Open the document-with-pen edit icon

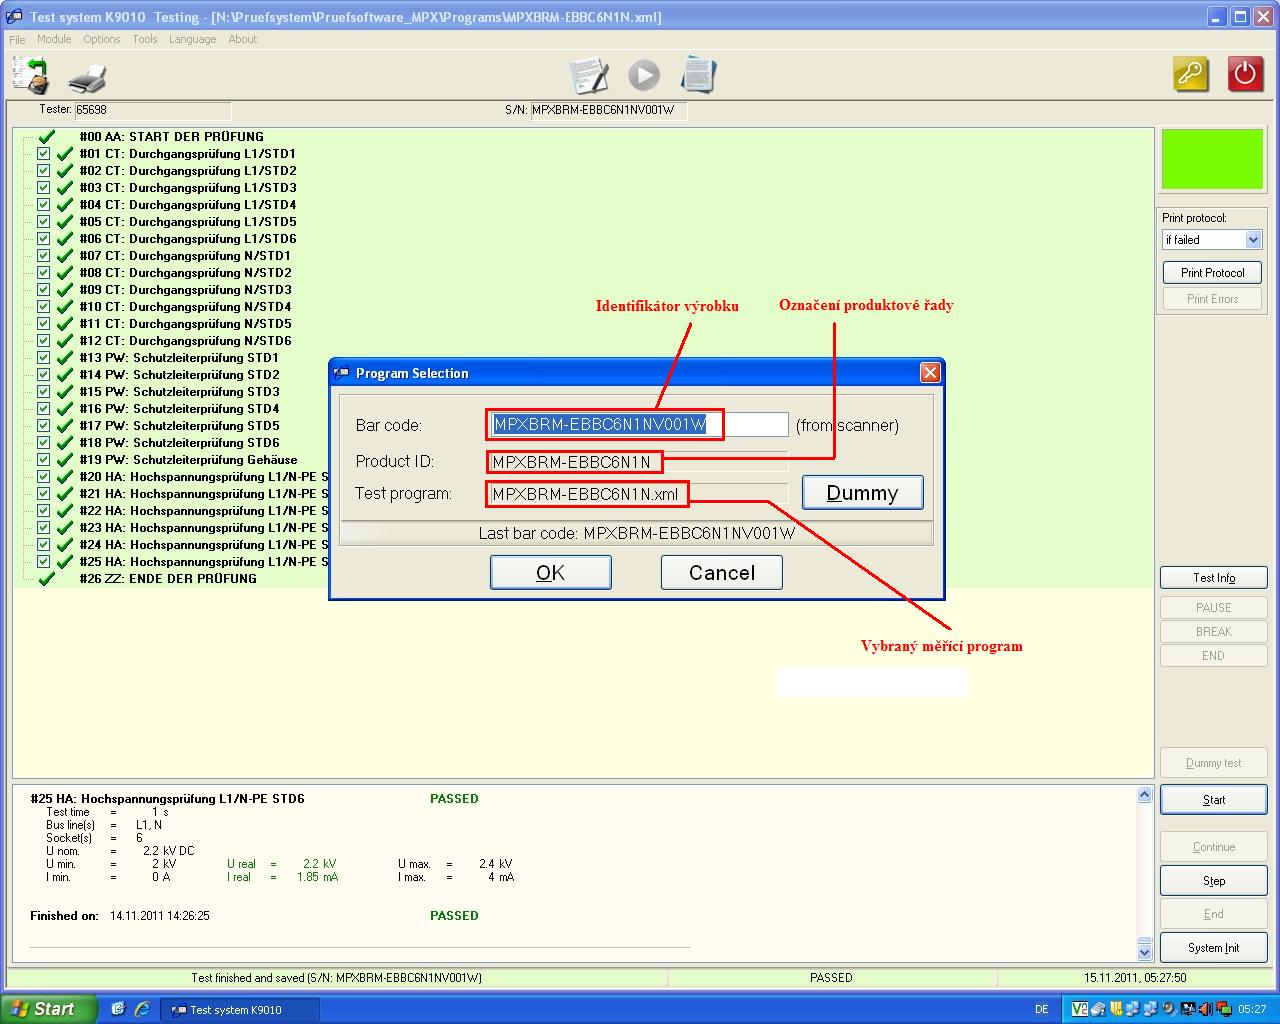pyautogui.click(x=589, y=76)
